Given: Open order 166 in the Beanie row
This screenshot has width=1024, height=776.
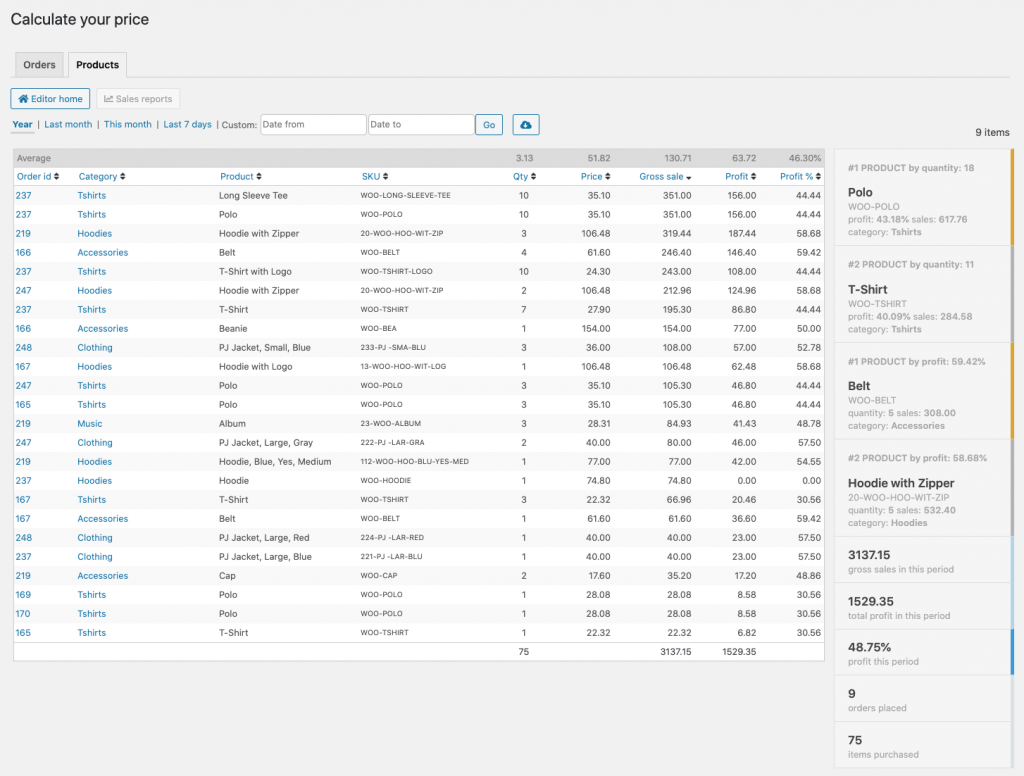Looking at the screenshot, I should tap(24, 329).
